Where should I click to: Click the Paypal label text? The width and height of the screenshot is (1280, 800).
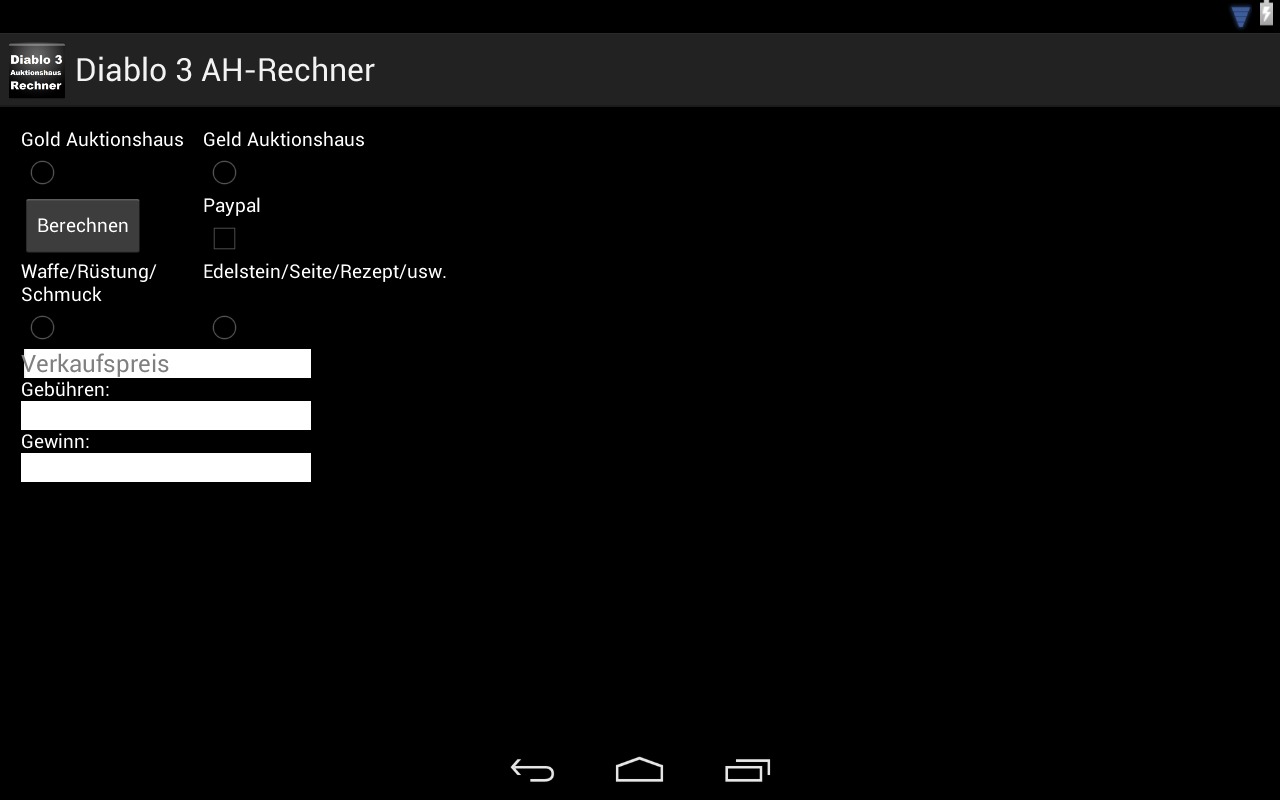tap(232, 205)
